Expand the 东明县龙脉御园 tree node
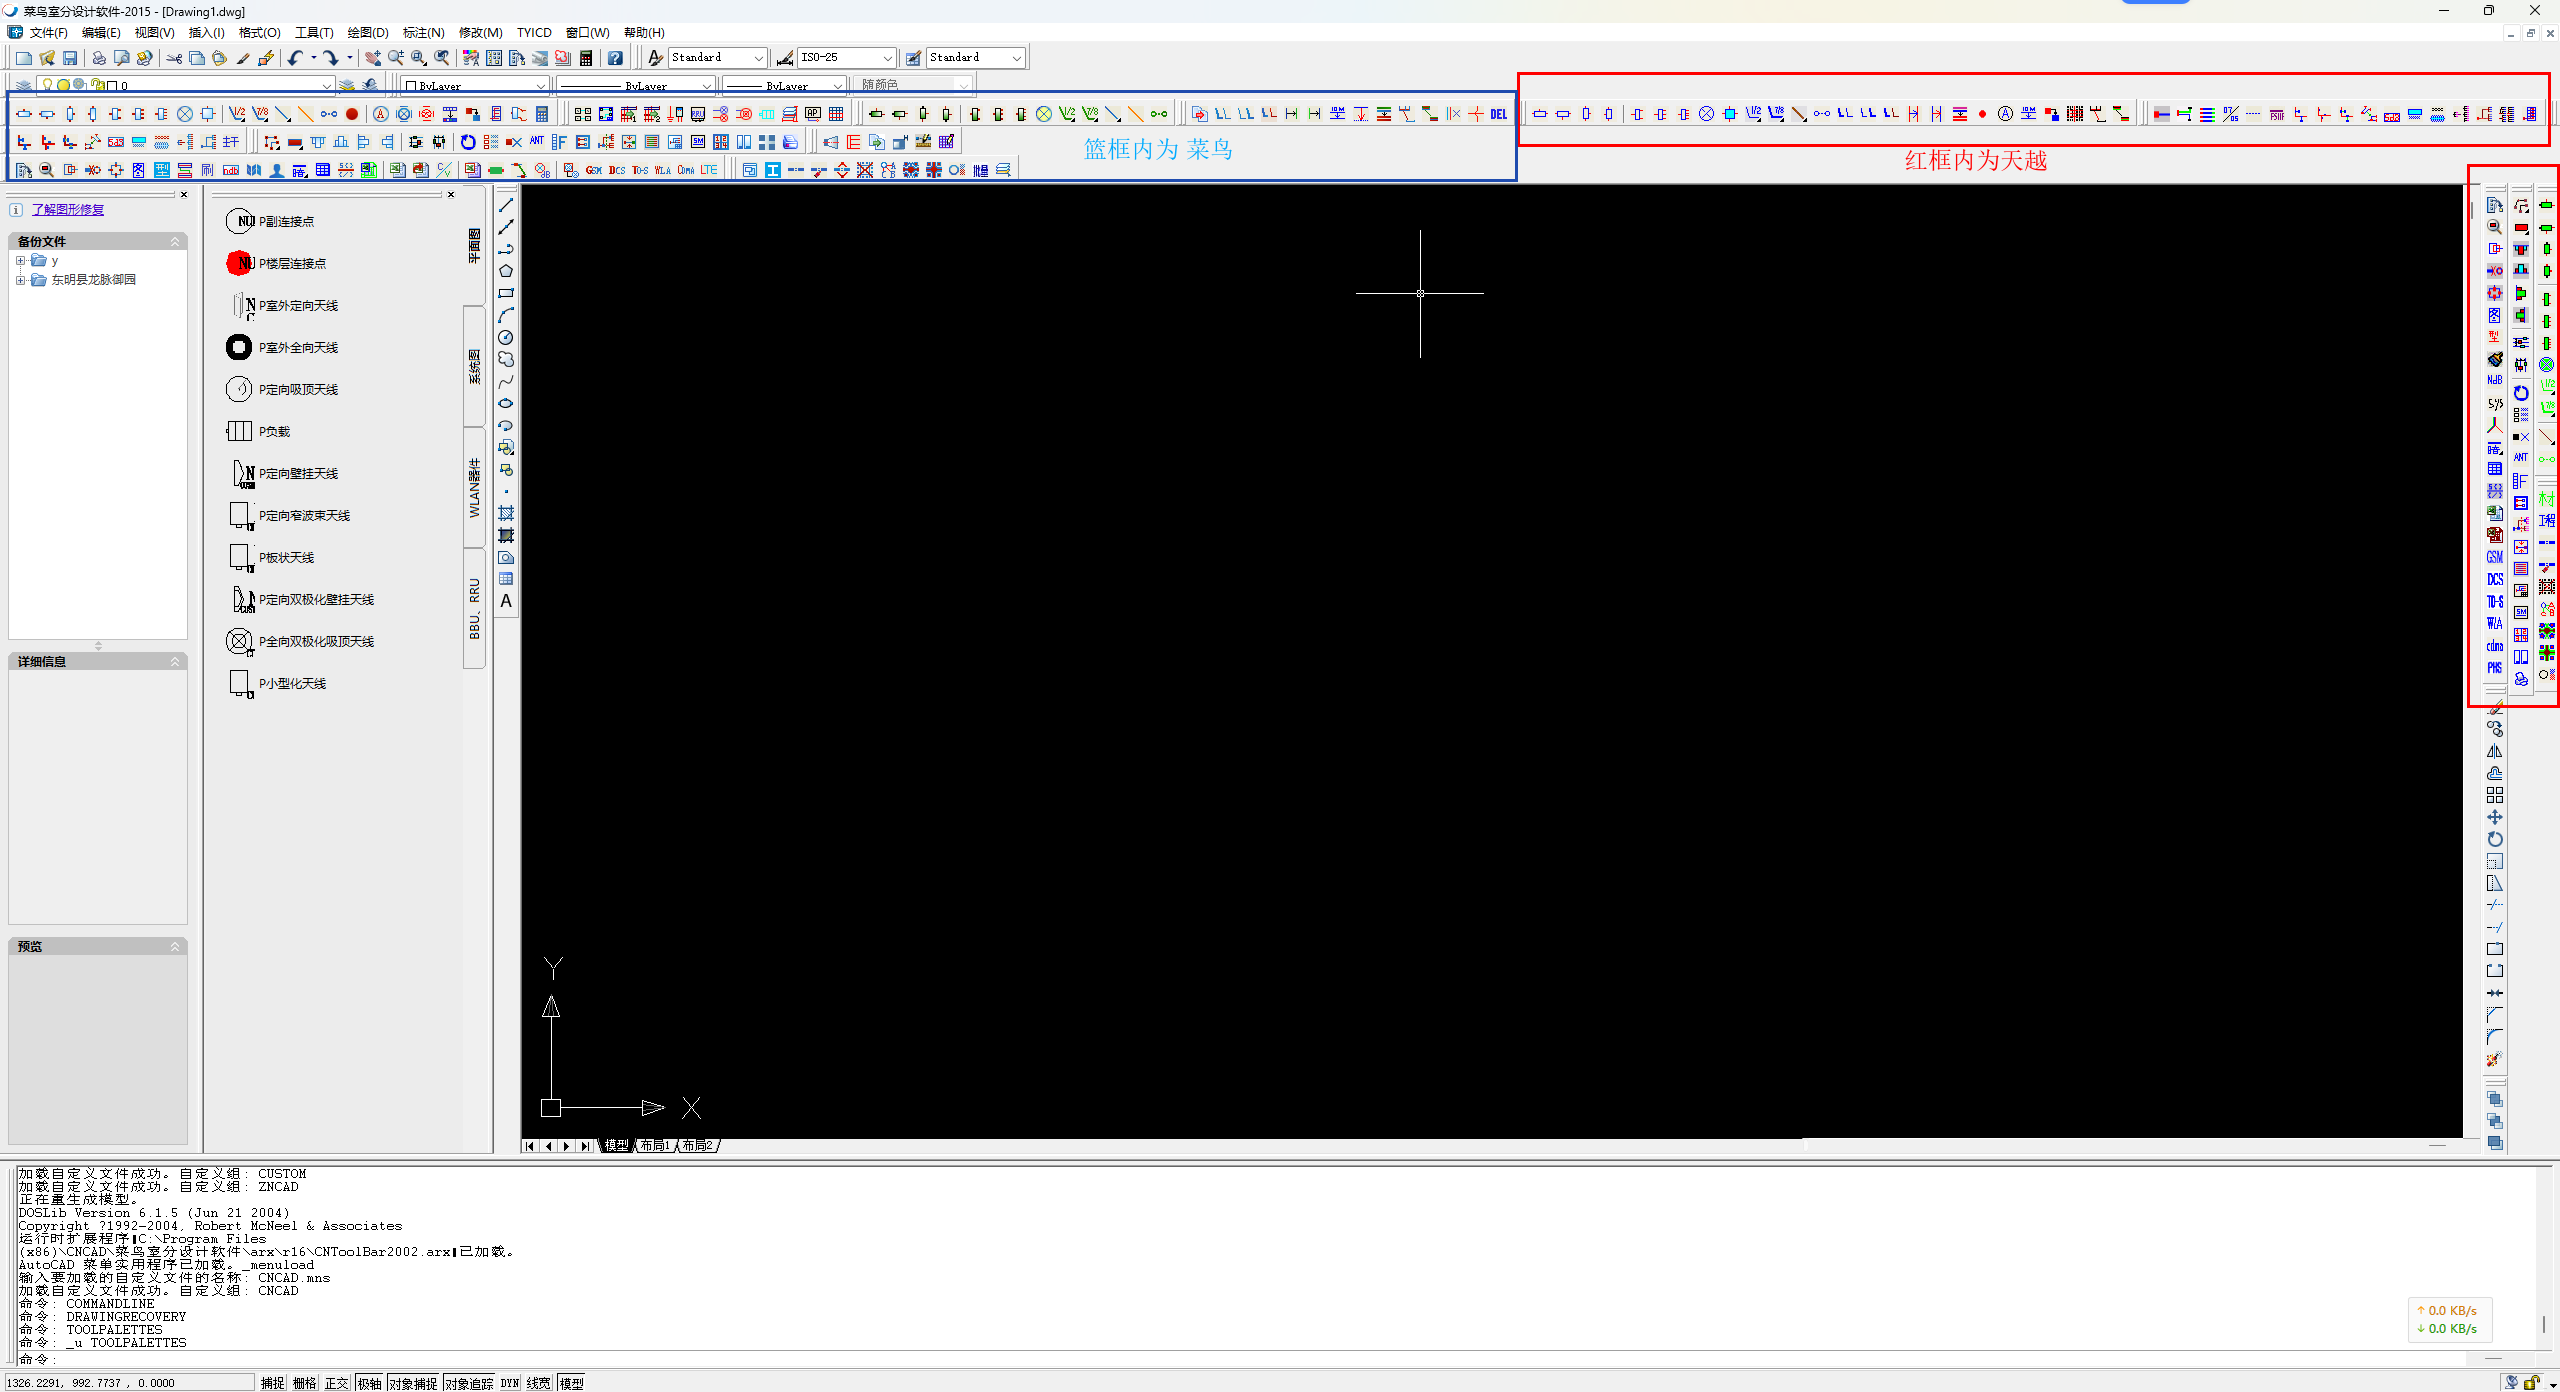Viewport: 2560px width, 1392px height. [x=20, y=280]
